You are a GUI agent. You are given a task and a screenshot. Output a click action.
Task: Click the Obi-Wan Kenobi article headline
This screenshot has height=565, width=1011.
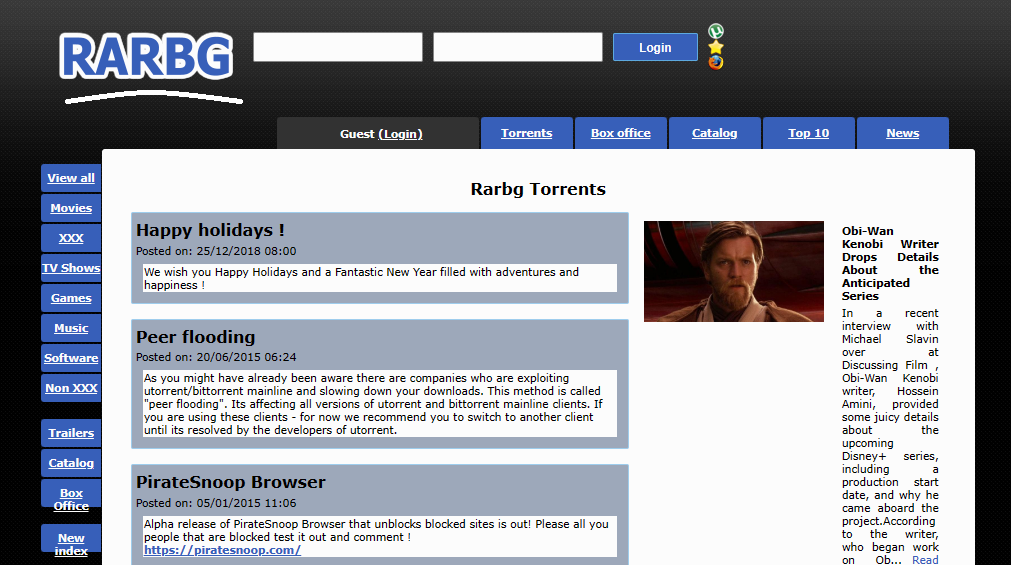(890, 263)
